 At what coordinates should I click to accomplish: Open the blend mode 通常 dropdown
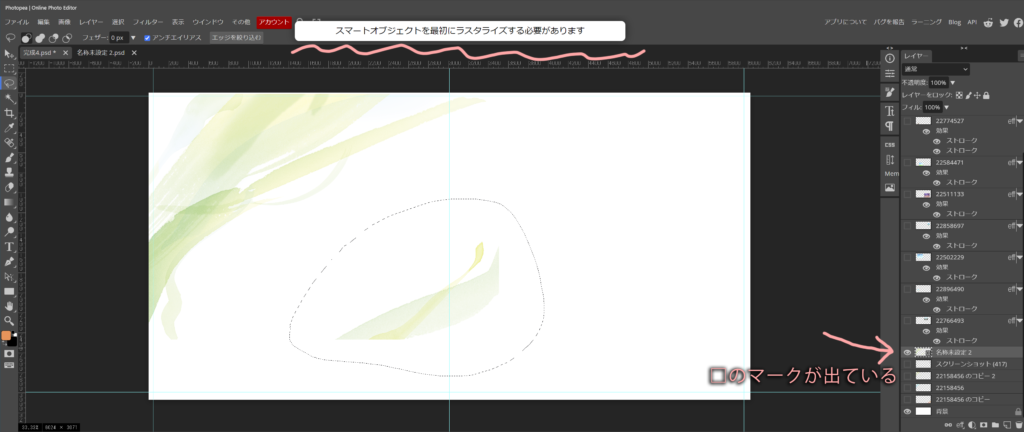(x=935, y=69)
